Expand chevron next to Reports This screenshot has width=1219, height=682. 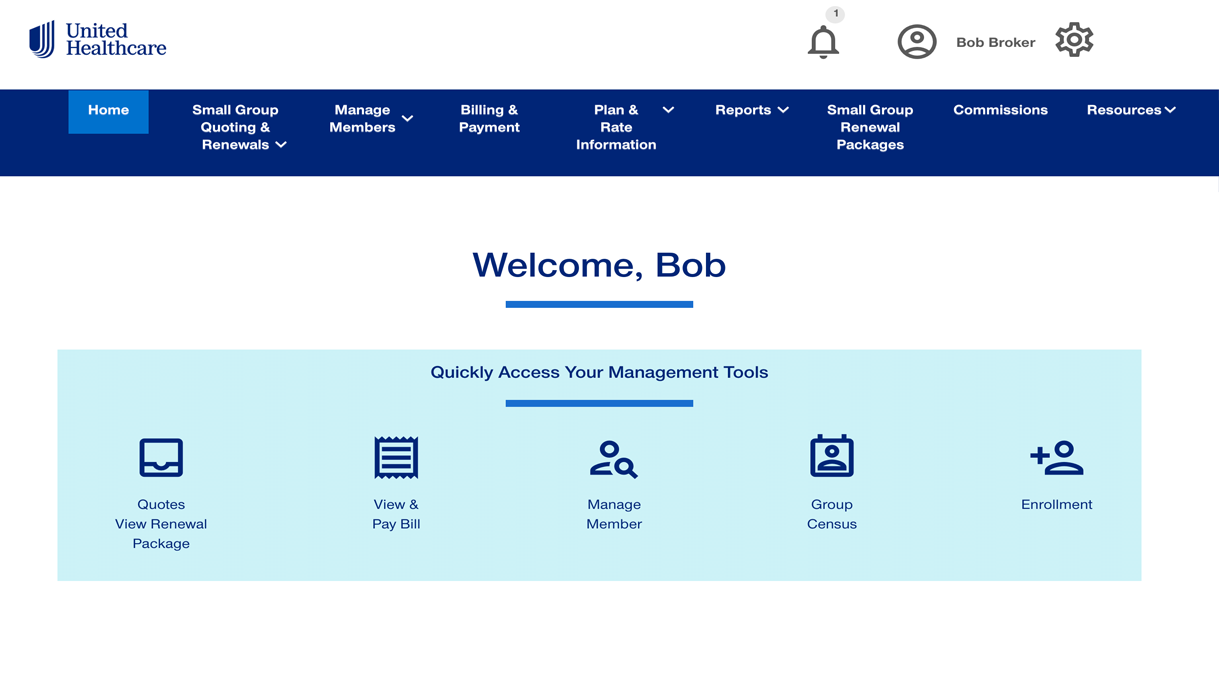pos(783,110)
